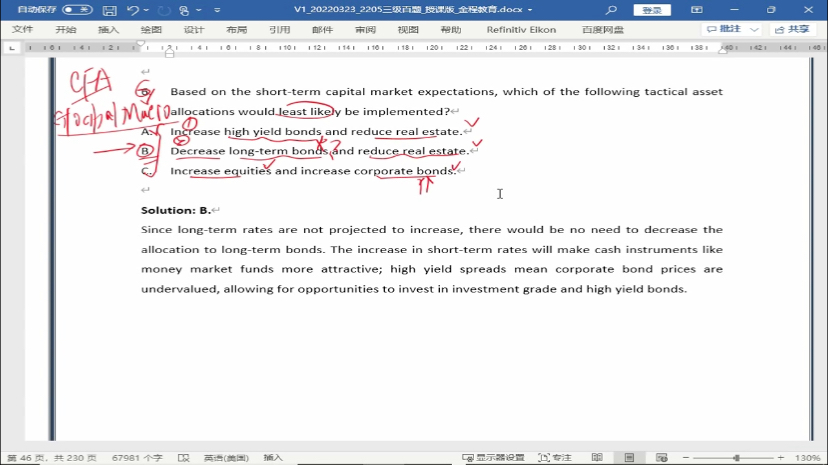Open the Refinitiv Eikon tab
This screenshot has width=828, height=465.
pos(521,30)
